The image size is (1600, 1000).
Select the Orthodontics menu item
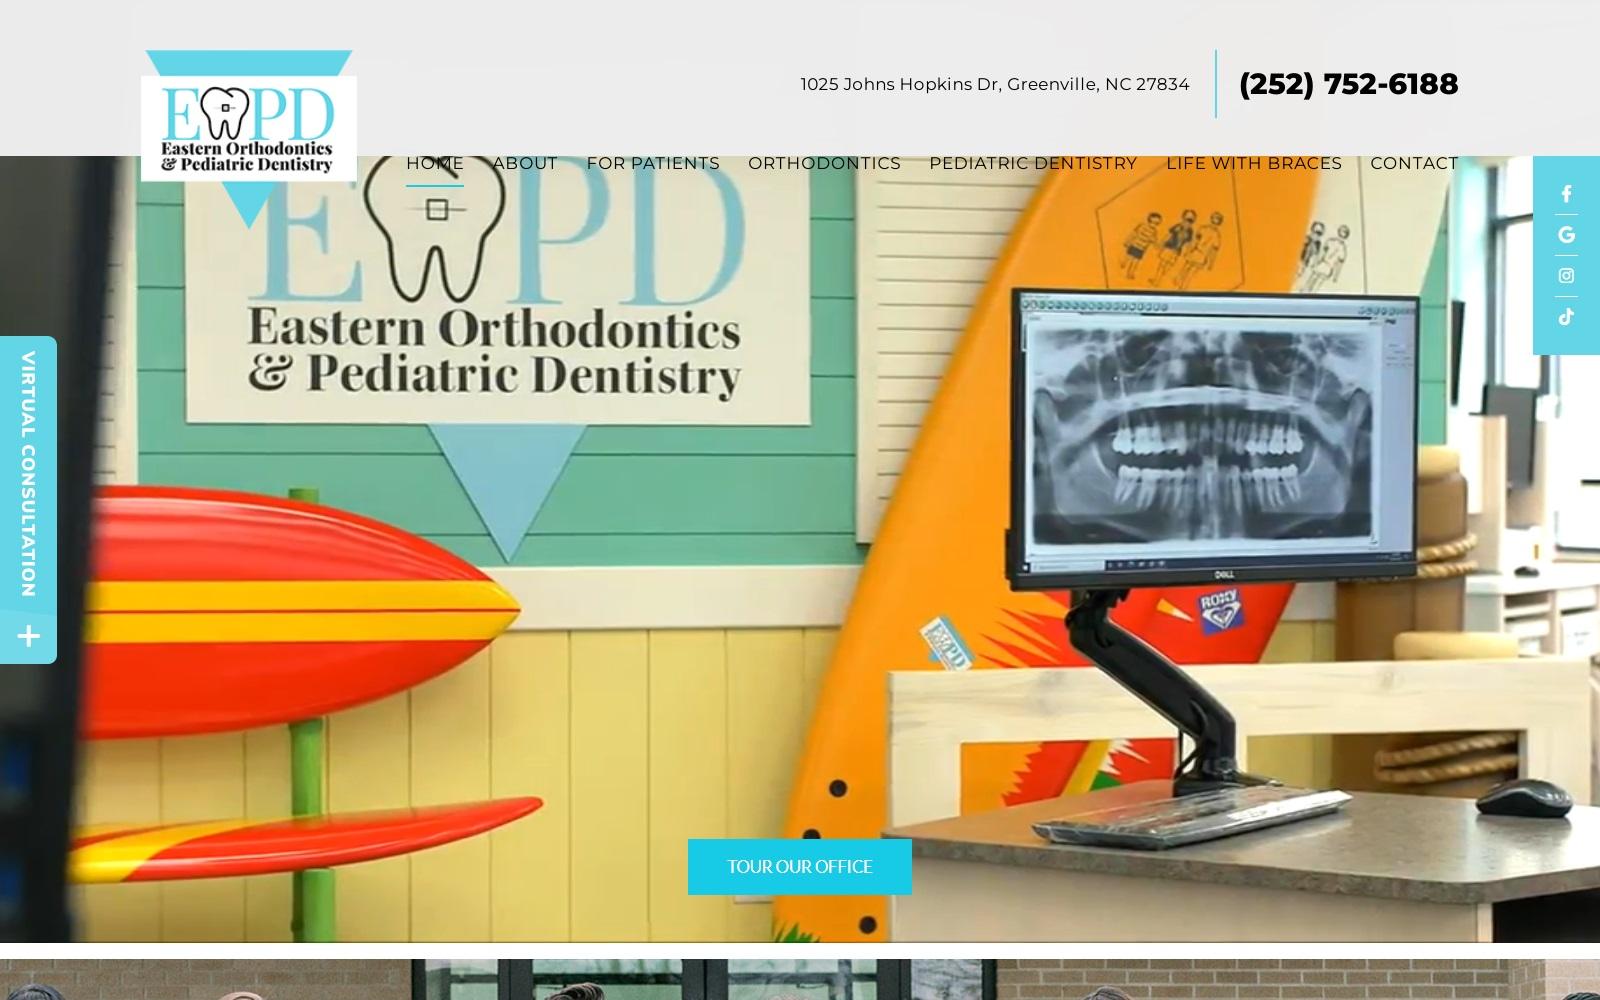(824, 163)
